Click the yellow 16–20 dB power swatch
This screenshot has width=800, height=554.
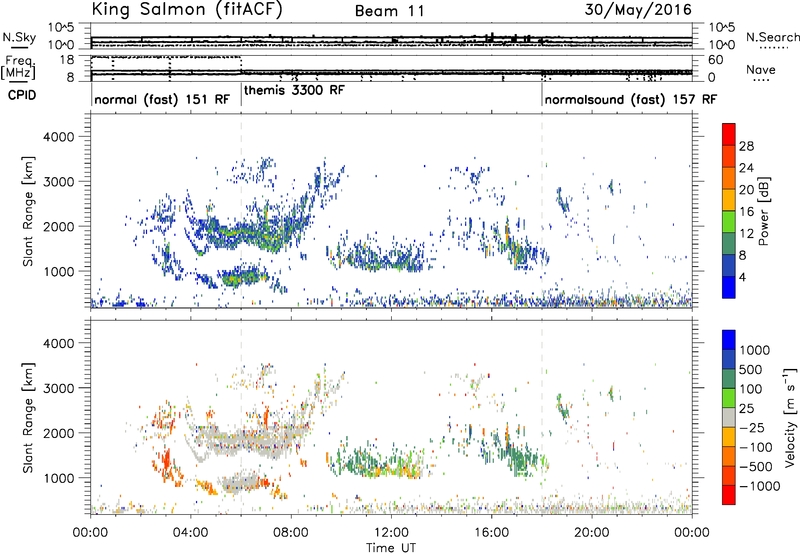coord(729,200)
